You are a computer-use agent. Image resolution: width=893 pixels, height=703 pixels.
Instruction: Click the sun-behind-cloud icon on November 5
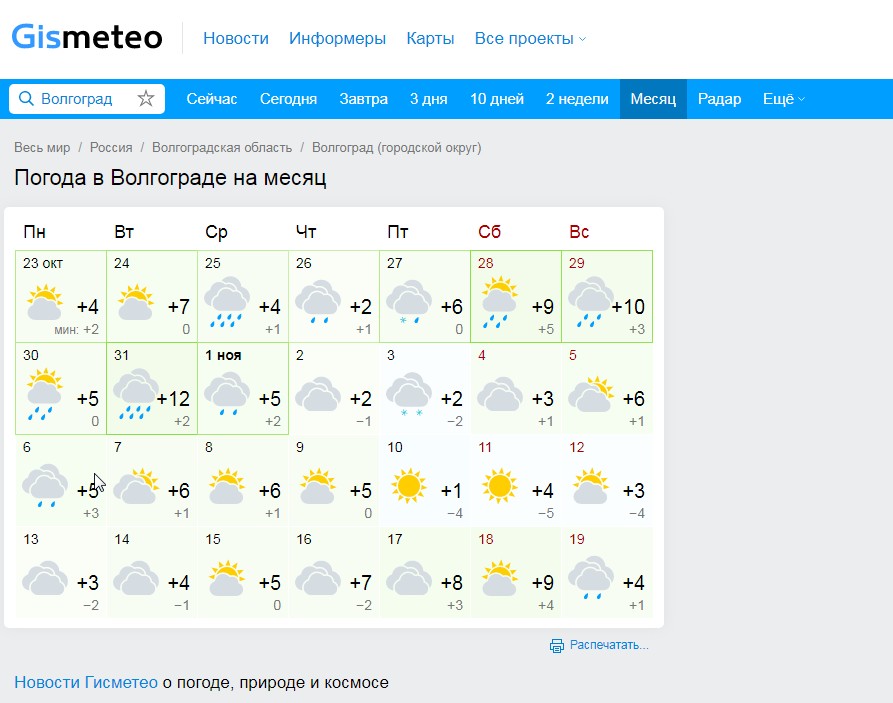click(591, 394)
